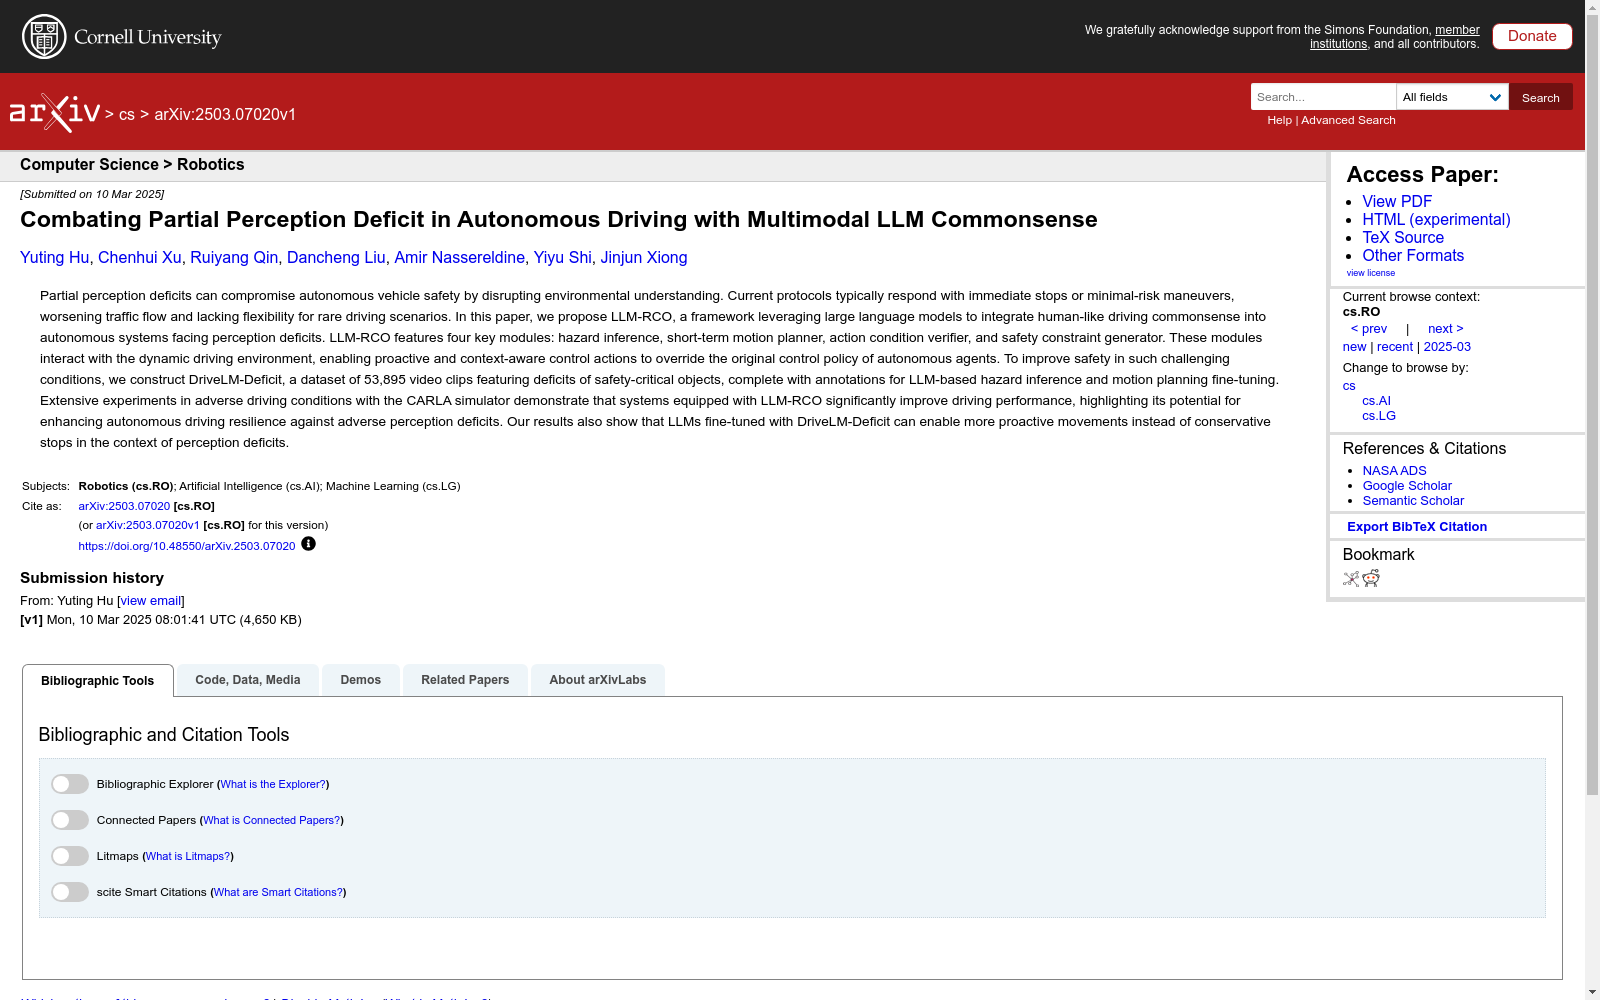The height and width of the screenshot is (1000, 1600).
Task: Enable scite Smart Citations toggle
Action: (x=70, y=892)
